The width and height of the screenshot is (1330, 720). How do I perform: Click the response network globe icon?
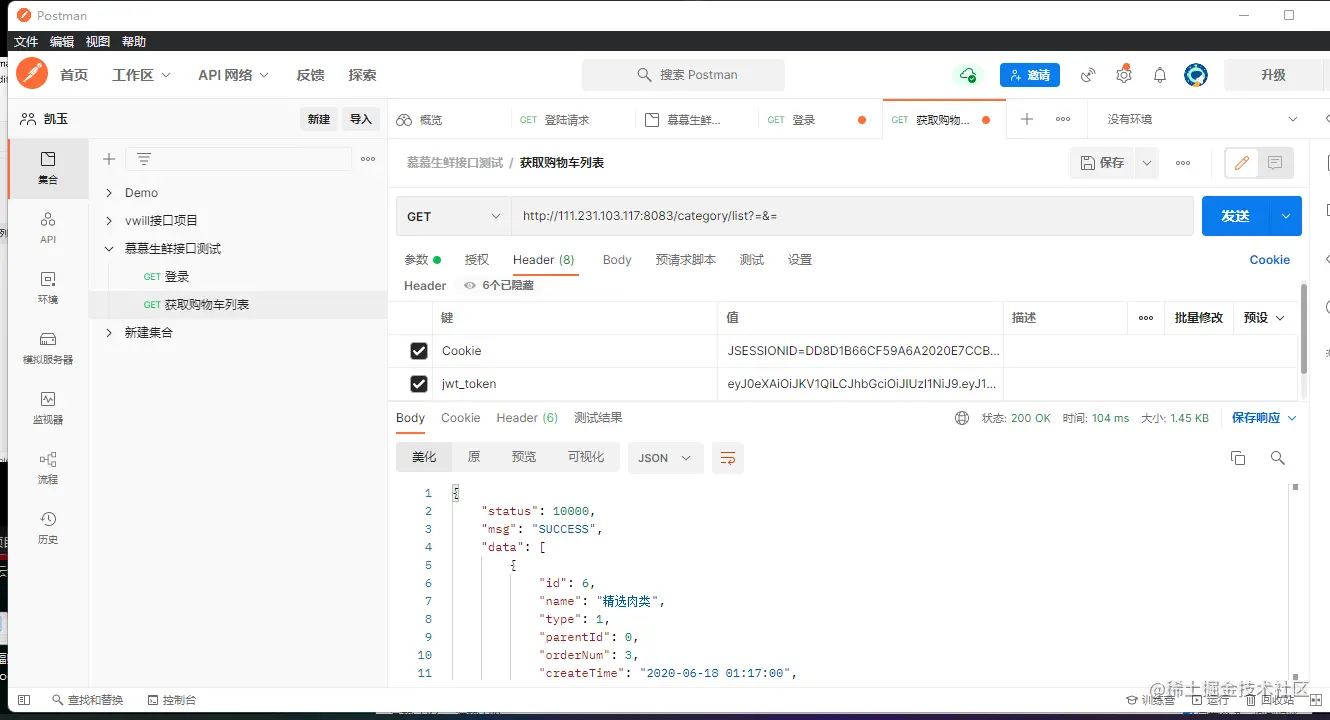point(962,418)
